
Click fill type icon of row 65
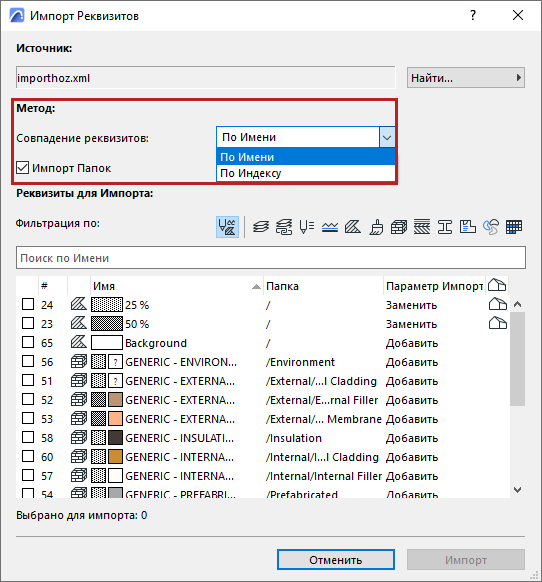79,342
